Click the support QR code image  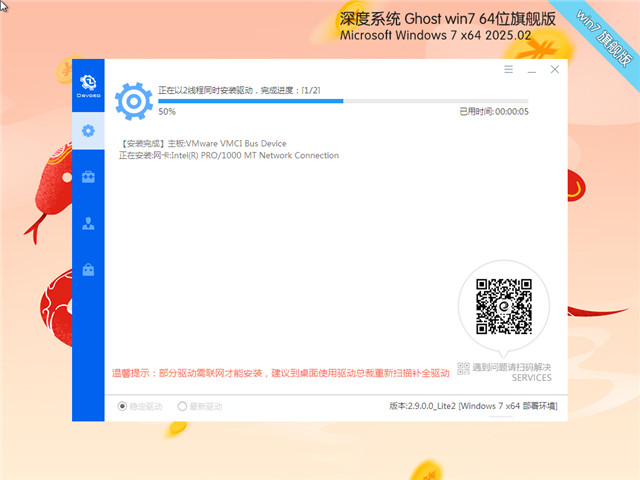(504, 306)
